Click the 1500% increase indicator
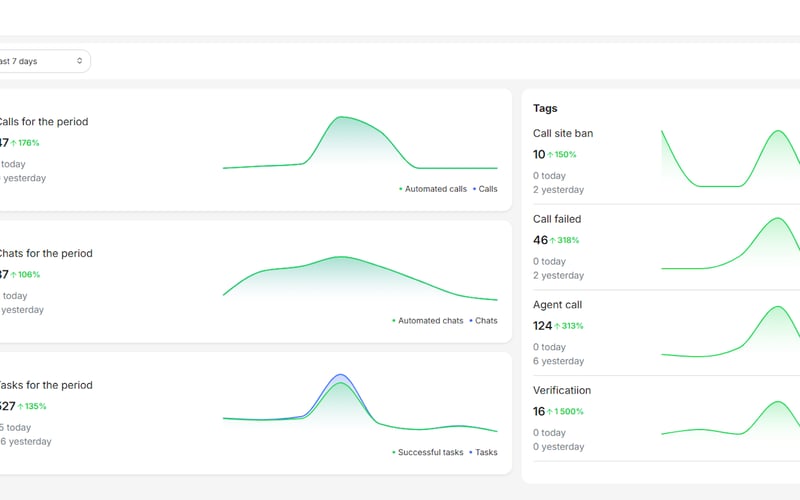Image resolution: width=800 pixels, height=500 pixels. [x=565, y=412]
